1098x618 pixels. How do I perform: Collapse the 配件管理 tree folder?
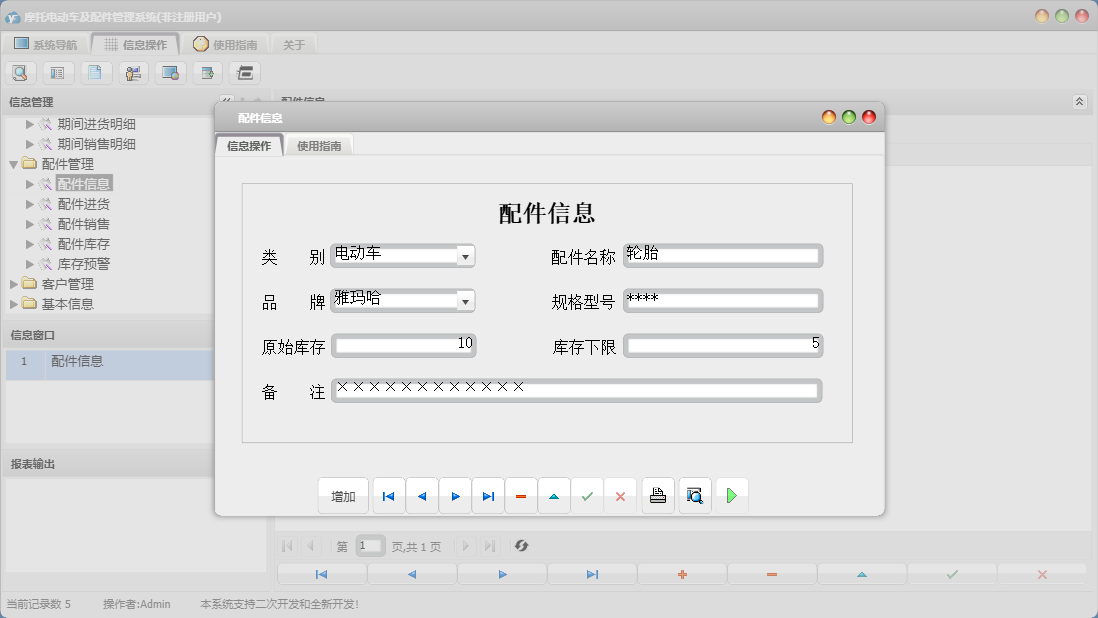click(14, 164)
